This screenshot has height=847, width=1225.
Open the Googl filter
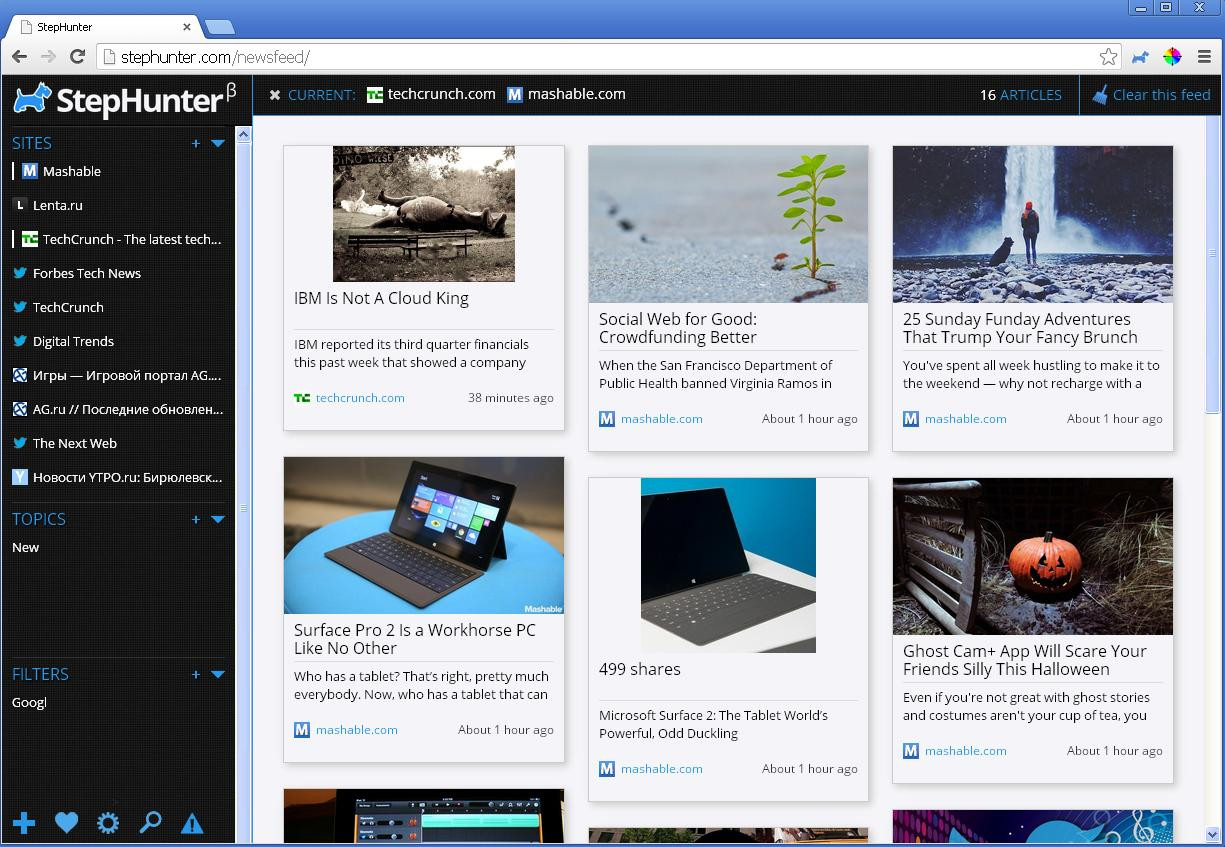(x=29, y=702)
